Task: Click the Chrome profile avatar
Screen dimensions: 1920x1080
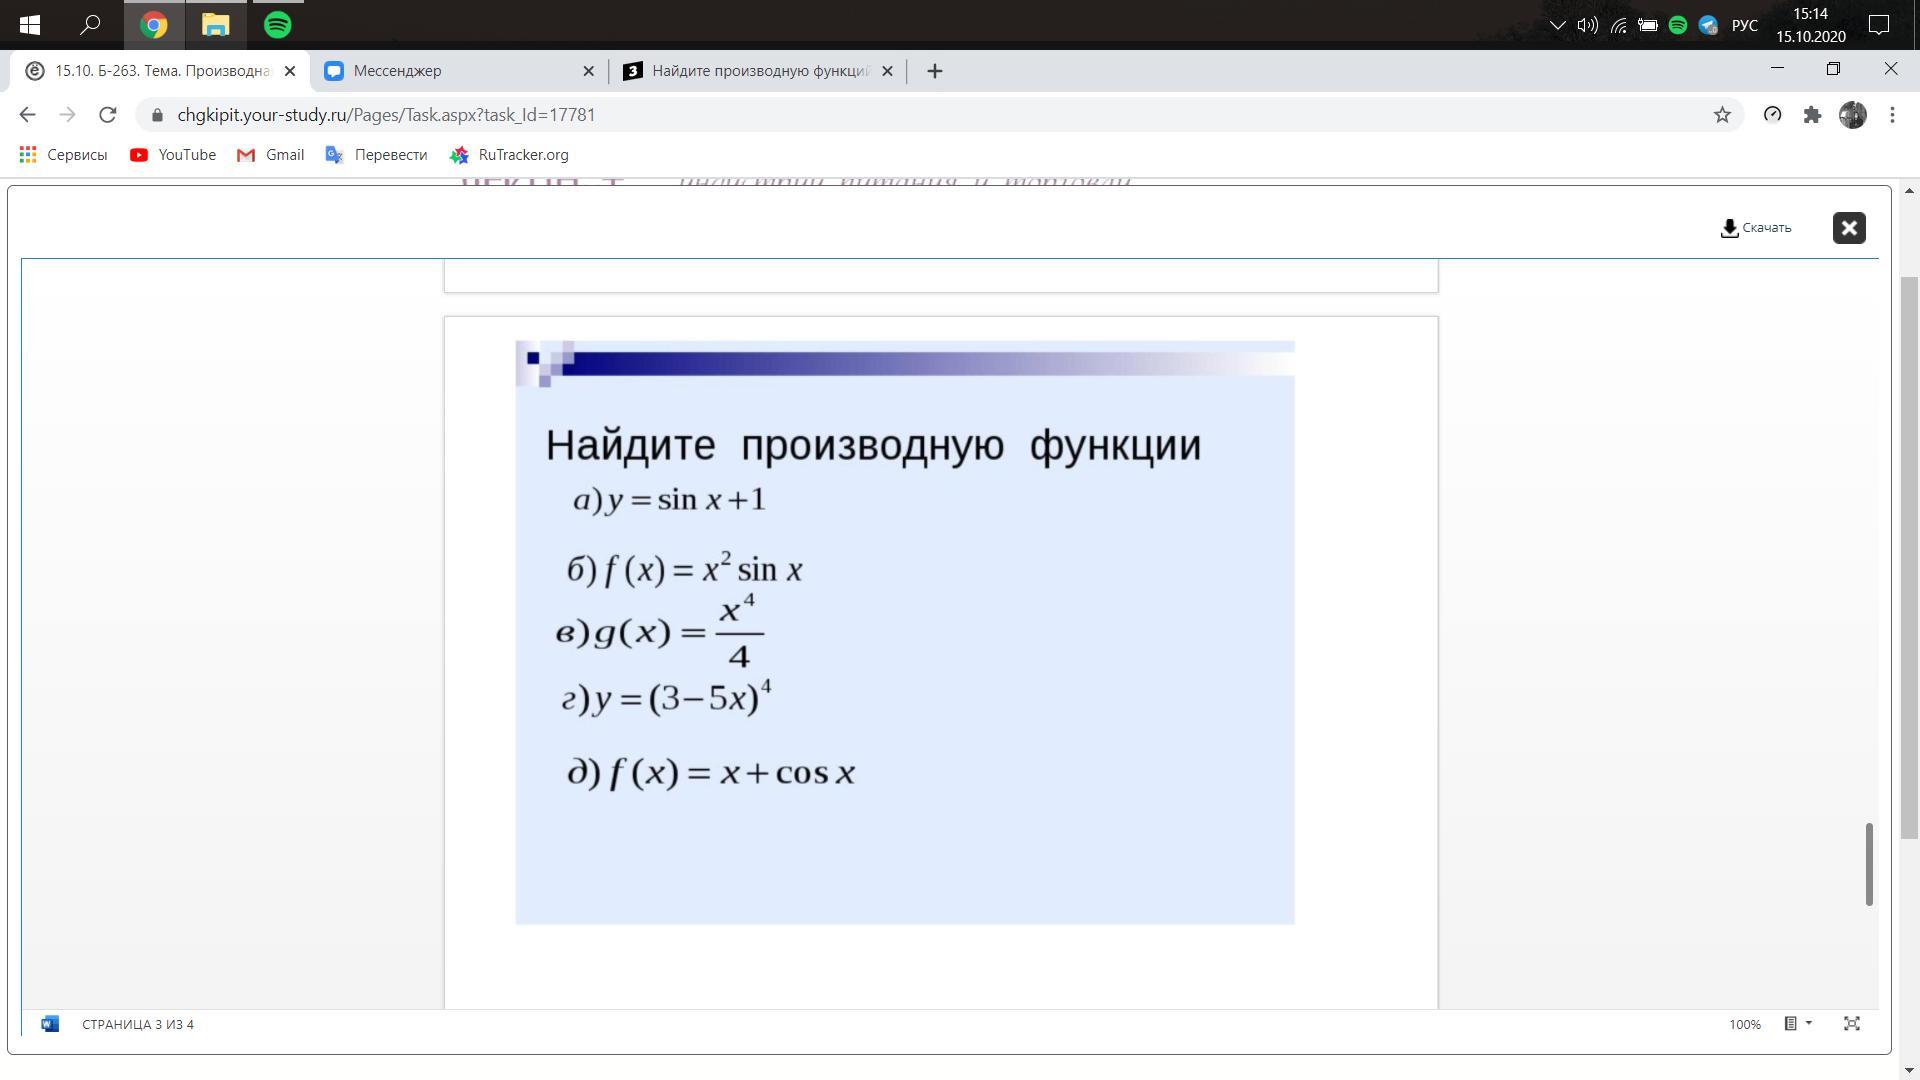Action: coord(1852,115)
